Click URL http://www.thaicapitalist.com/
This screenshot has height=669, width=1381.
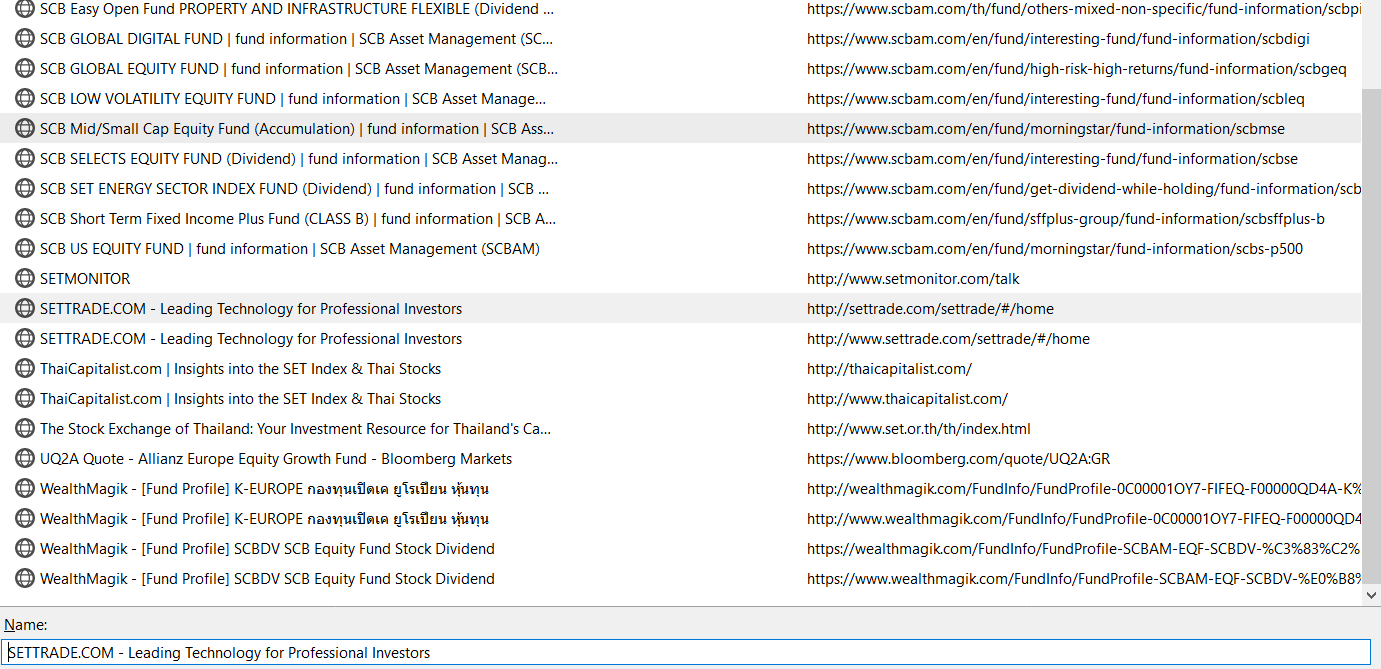point(907,399)
